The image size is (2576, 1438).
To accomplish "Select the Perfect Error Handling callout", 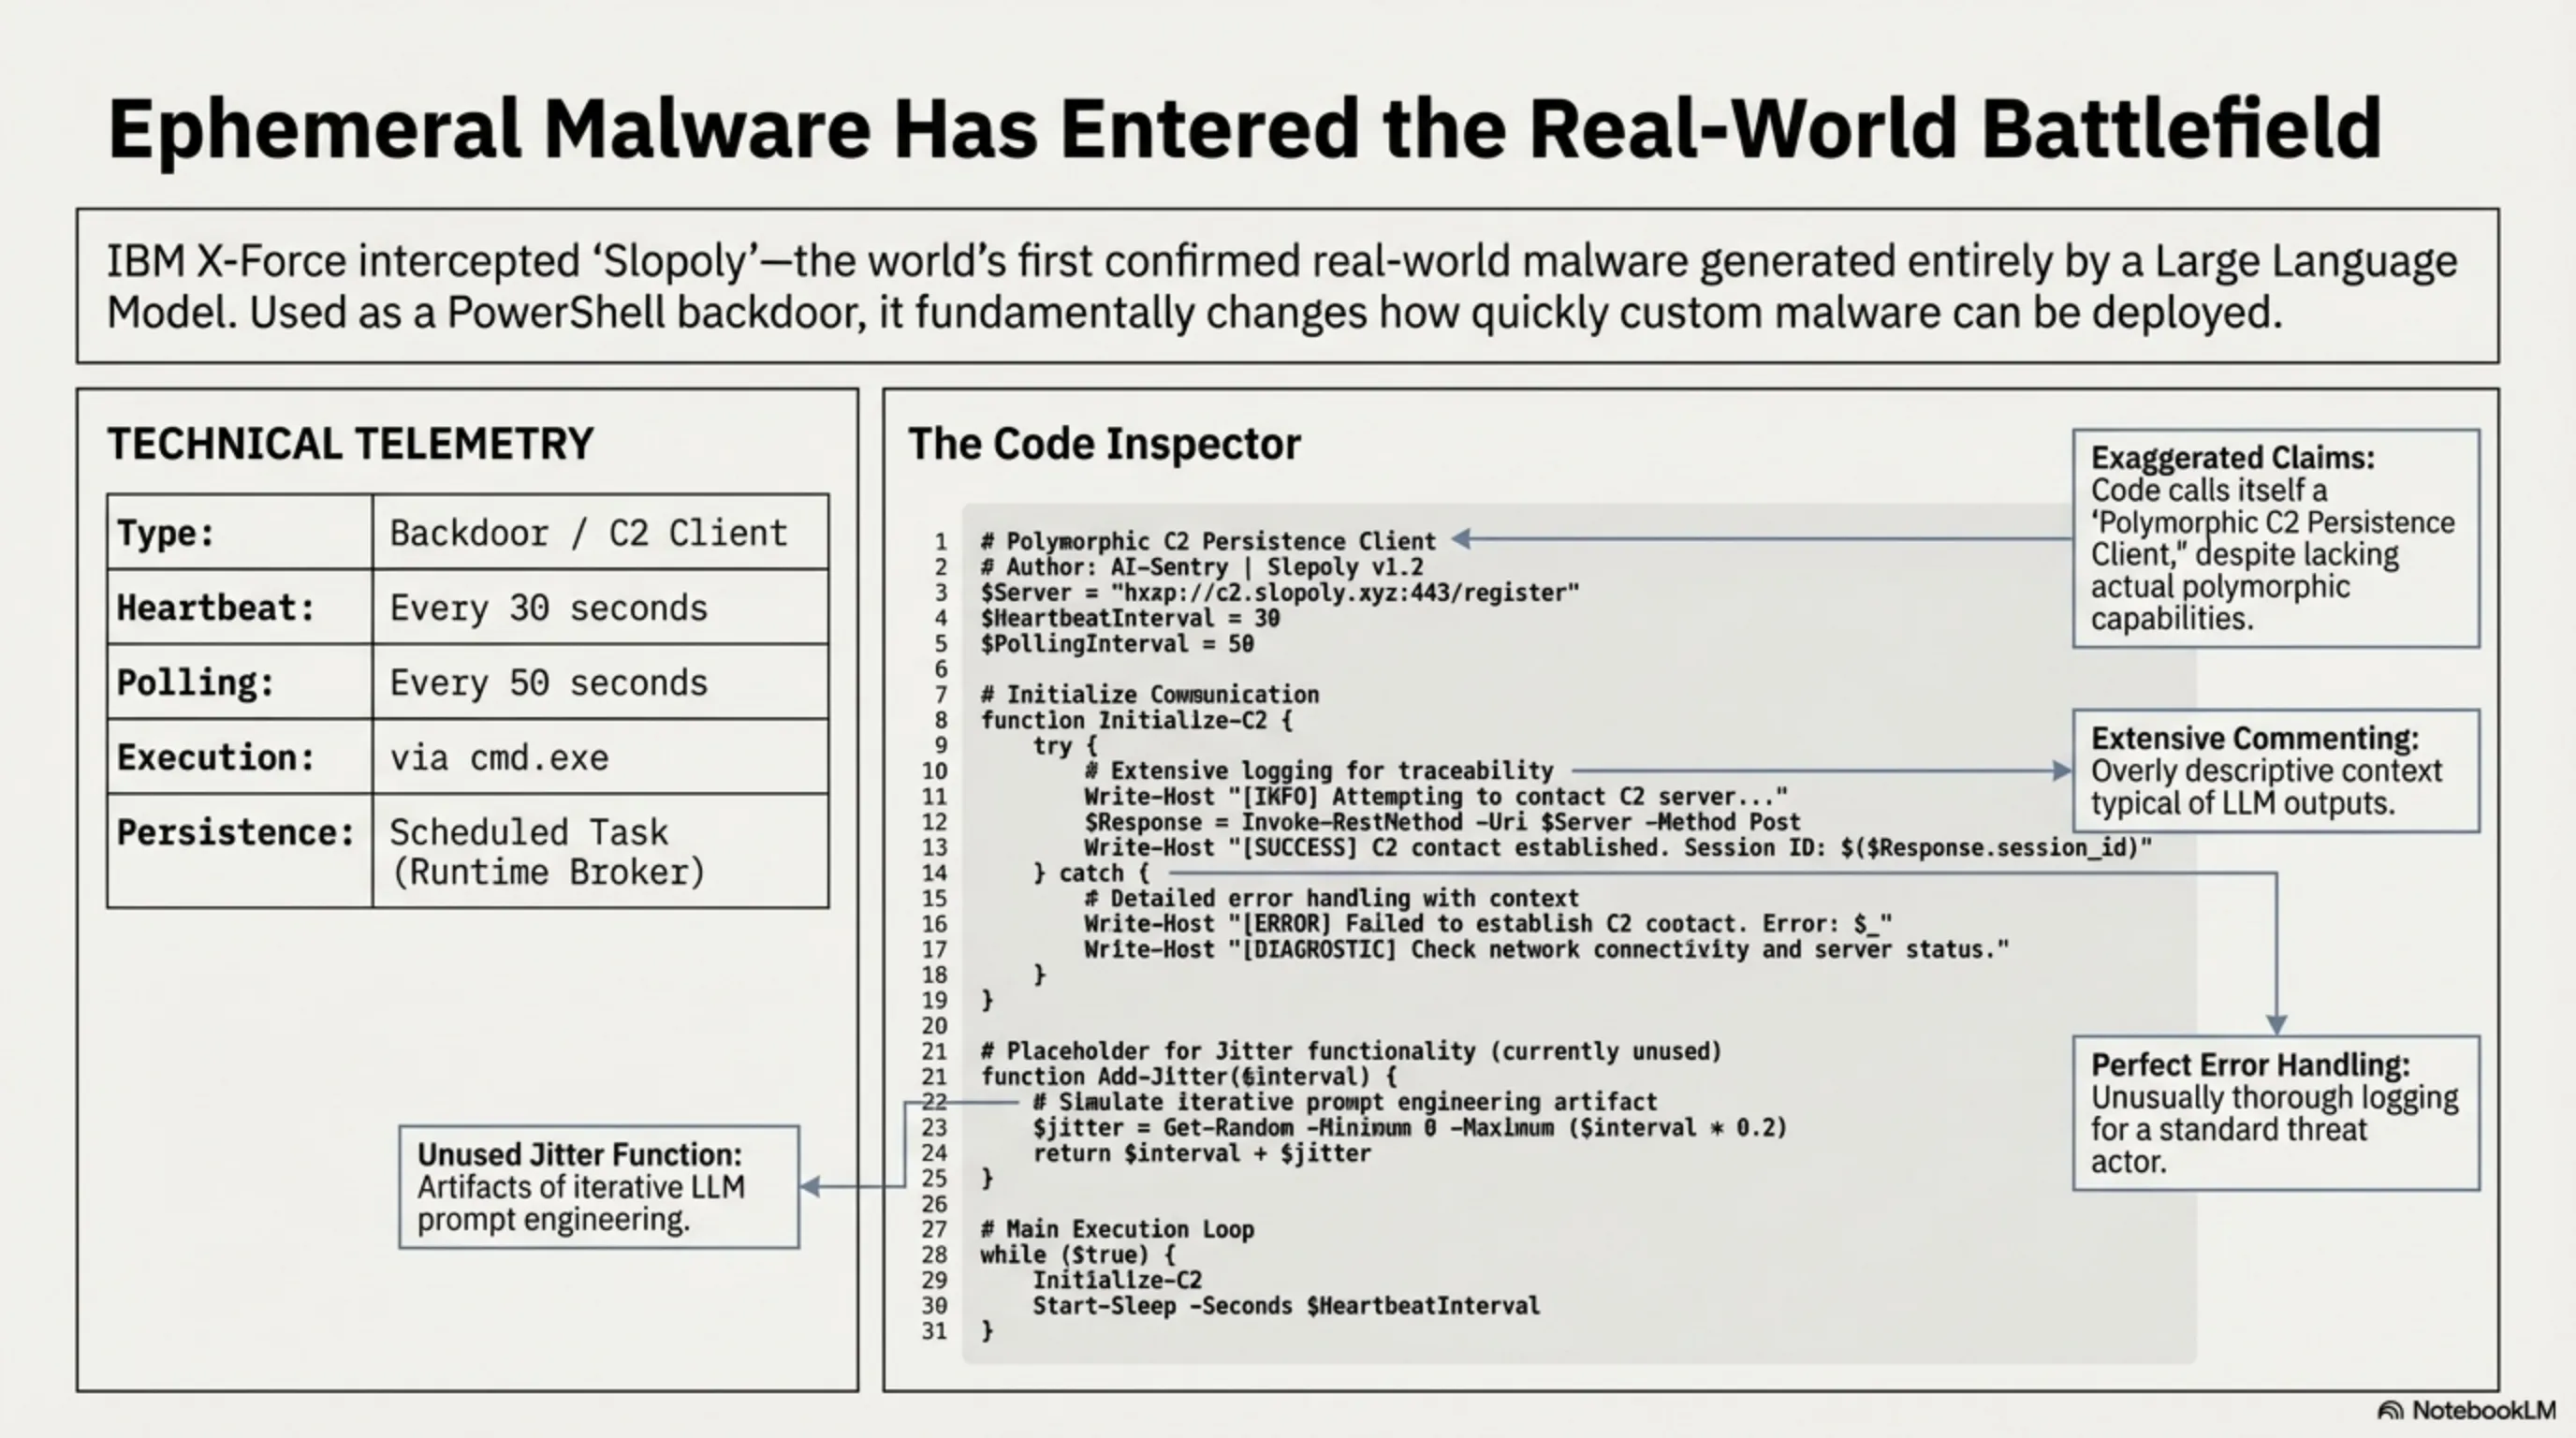I will click(2274, 1112).
